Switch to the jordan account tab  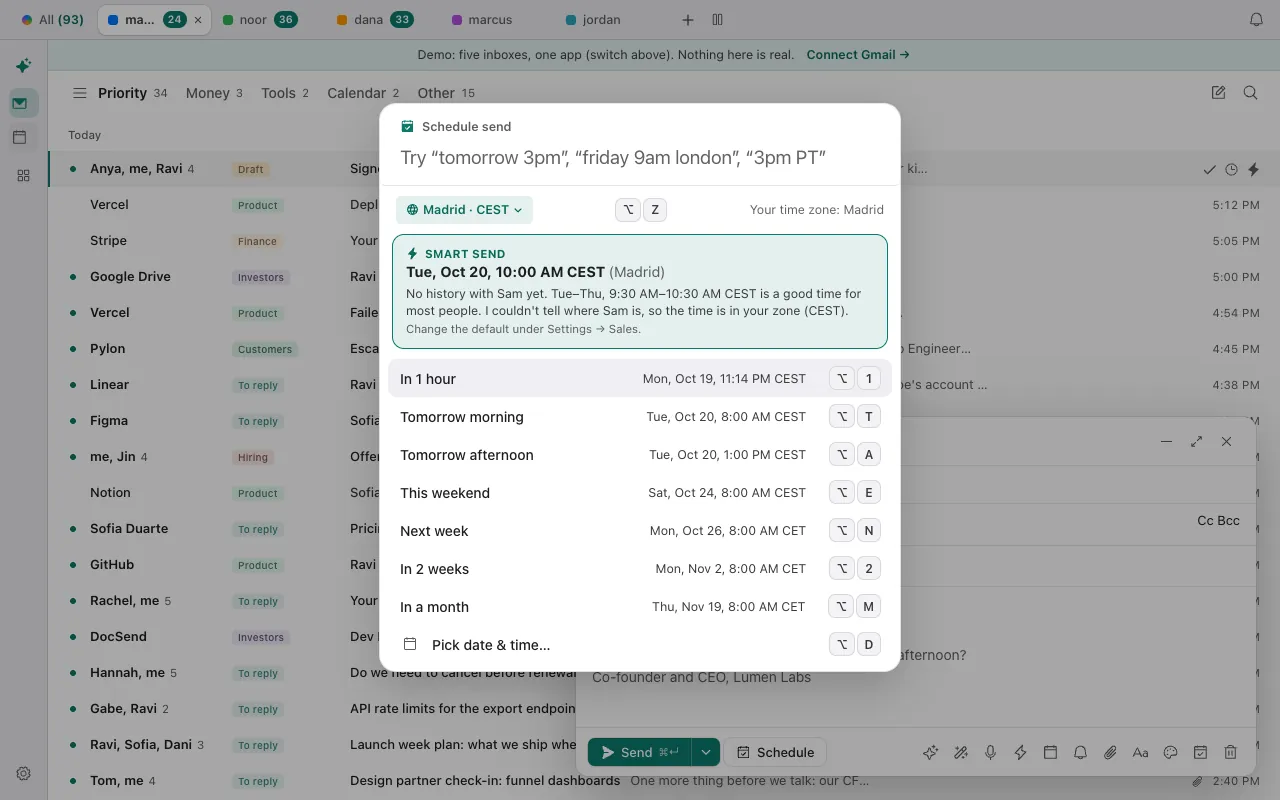tap(593, 20)
